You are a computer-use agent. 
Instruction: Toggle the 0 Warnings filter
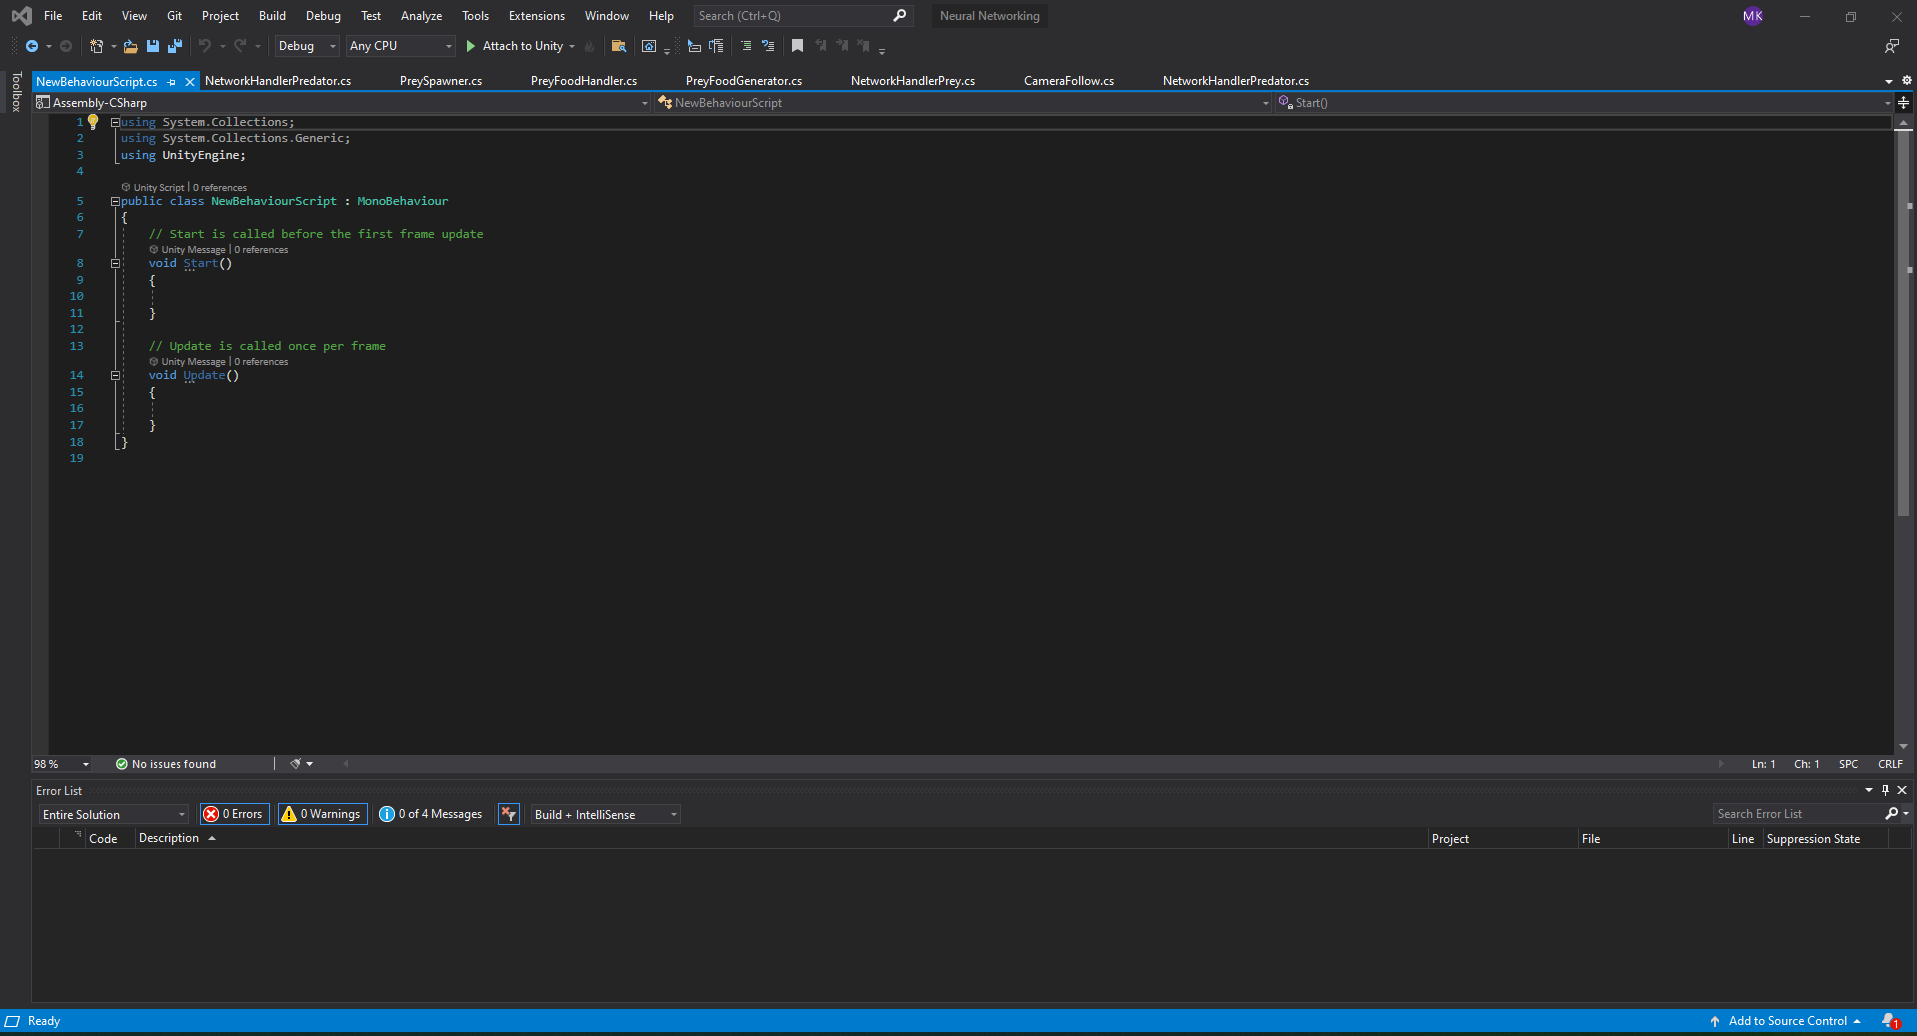tap(322, 814)
